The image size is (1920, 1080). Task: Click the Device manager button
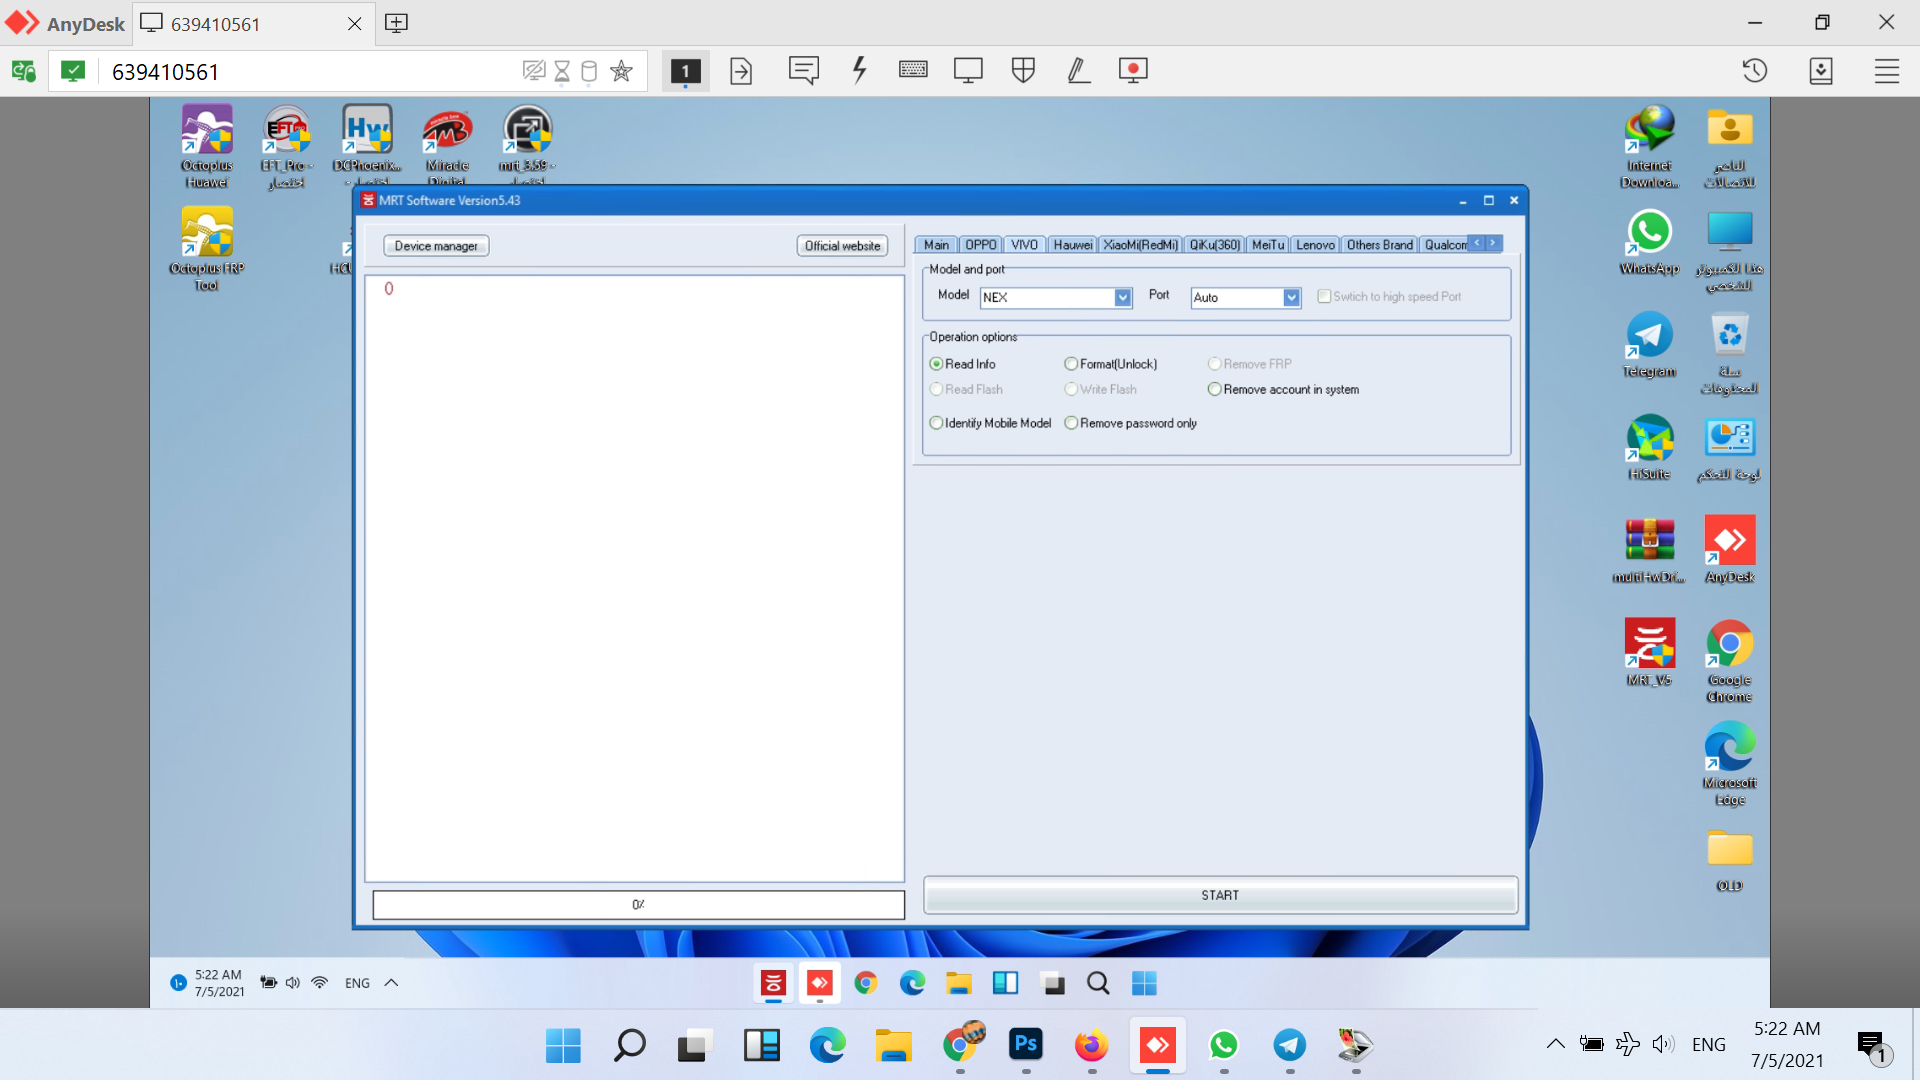[x=436, y=246]
